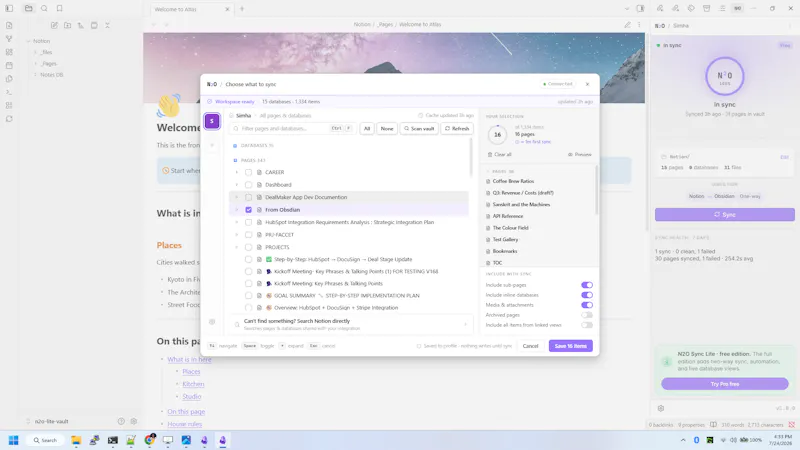This screenshot has height=450, width=800.
Task: Click the None selection button
Action: [387, 129]
